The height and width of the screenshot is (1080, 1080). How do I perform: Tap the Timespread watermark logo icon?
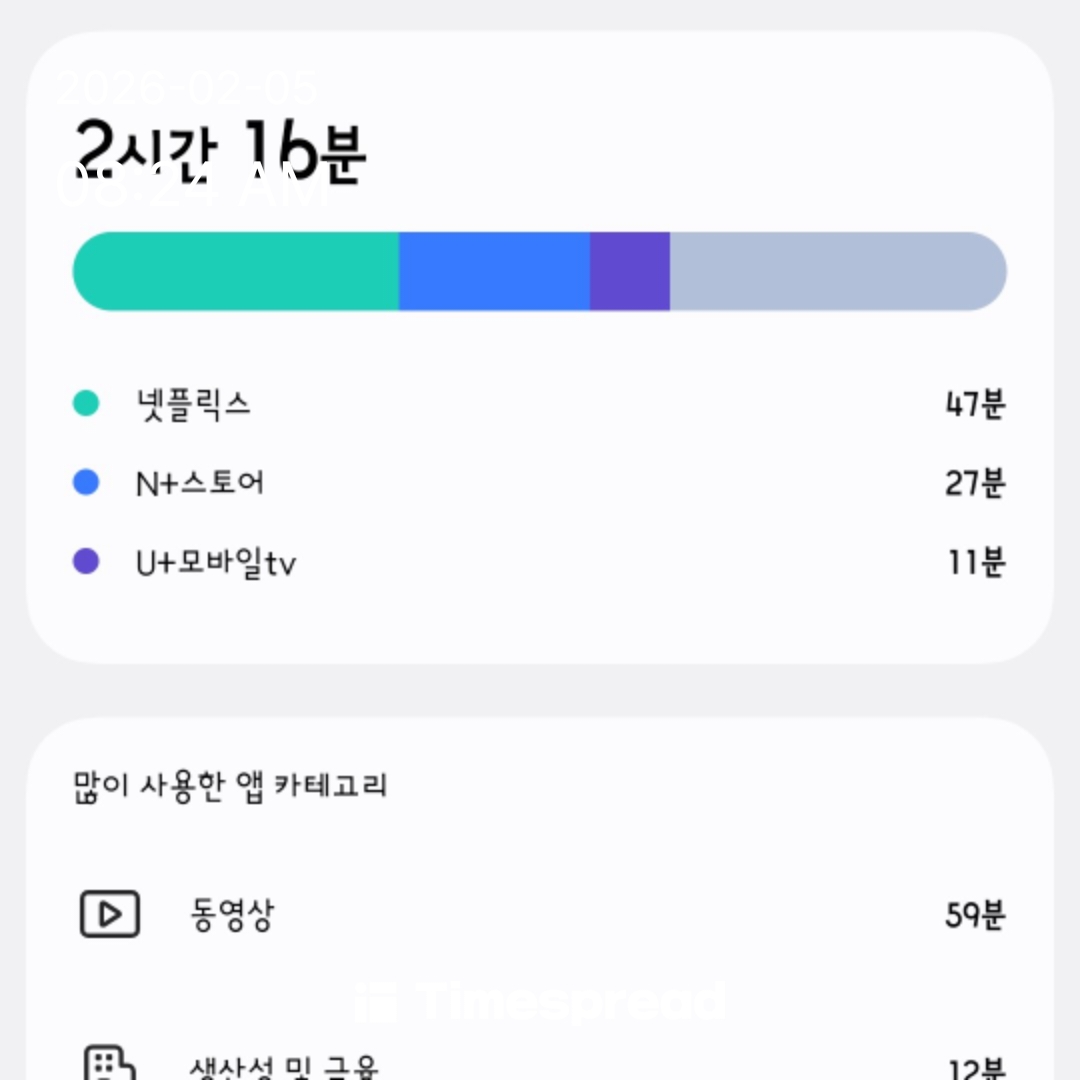point(377,1002)
